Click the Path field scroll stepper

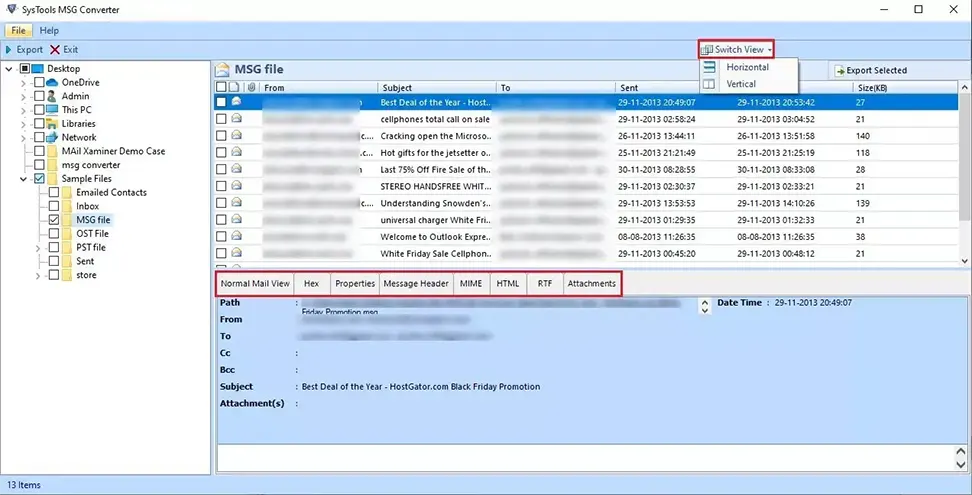pyautogui.click(x=704, y=305)
